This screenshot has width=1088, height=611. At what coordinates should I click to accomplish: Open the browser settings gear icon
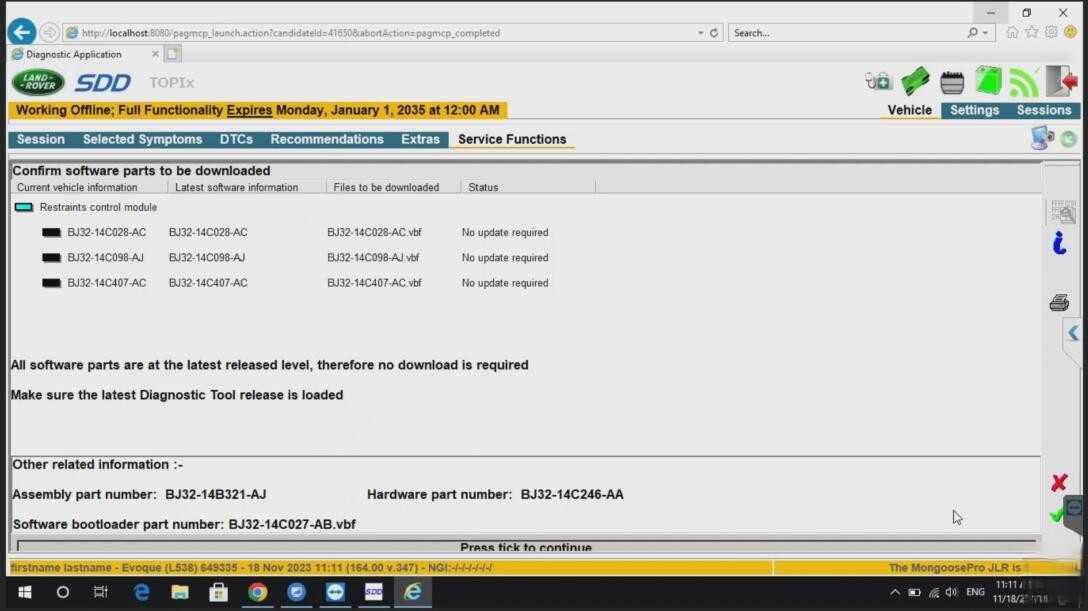tap(1051, 32)
